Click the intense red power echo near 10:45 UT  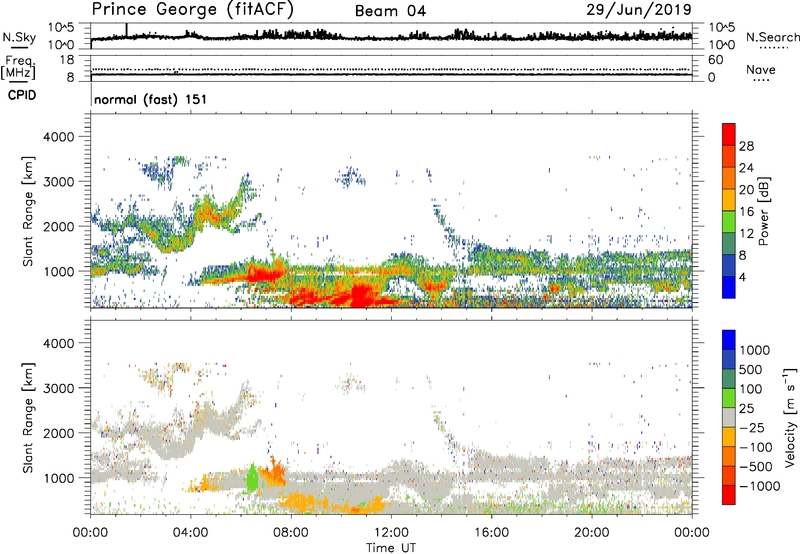(360, 296)
